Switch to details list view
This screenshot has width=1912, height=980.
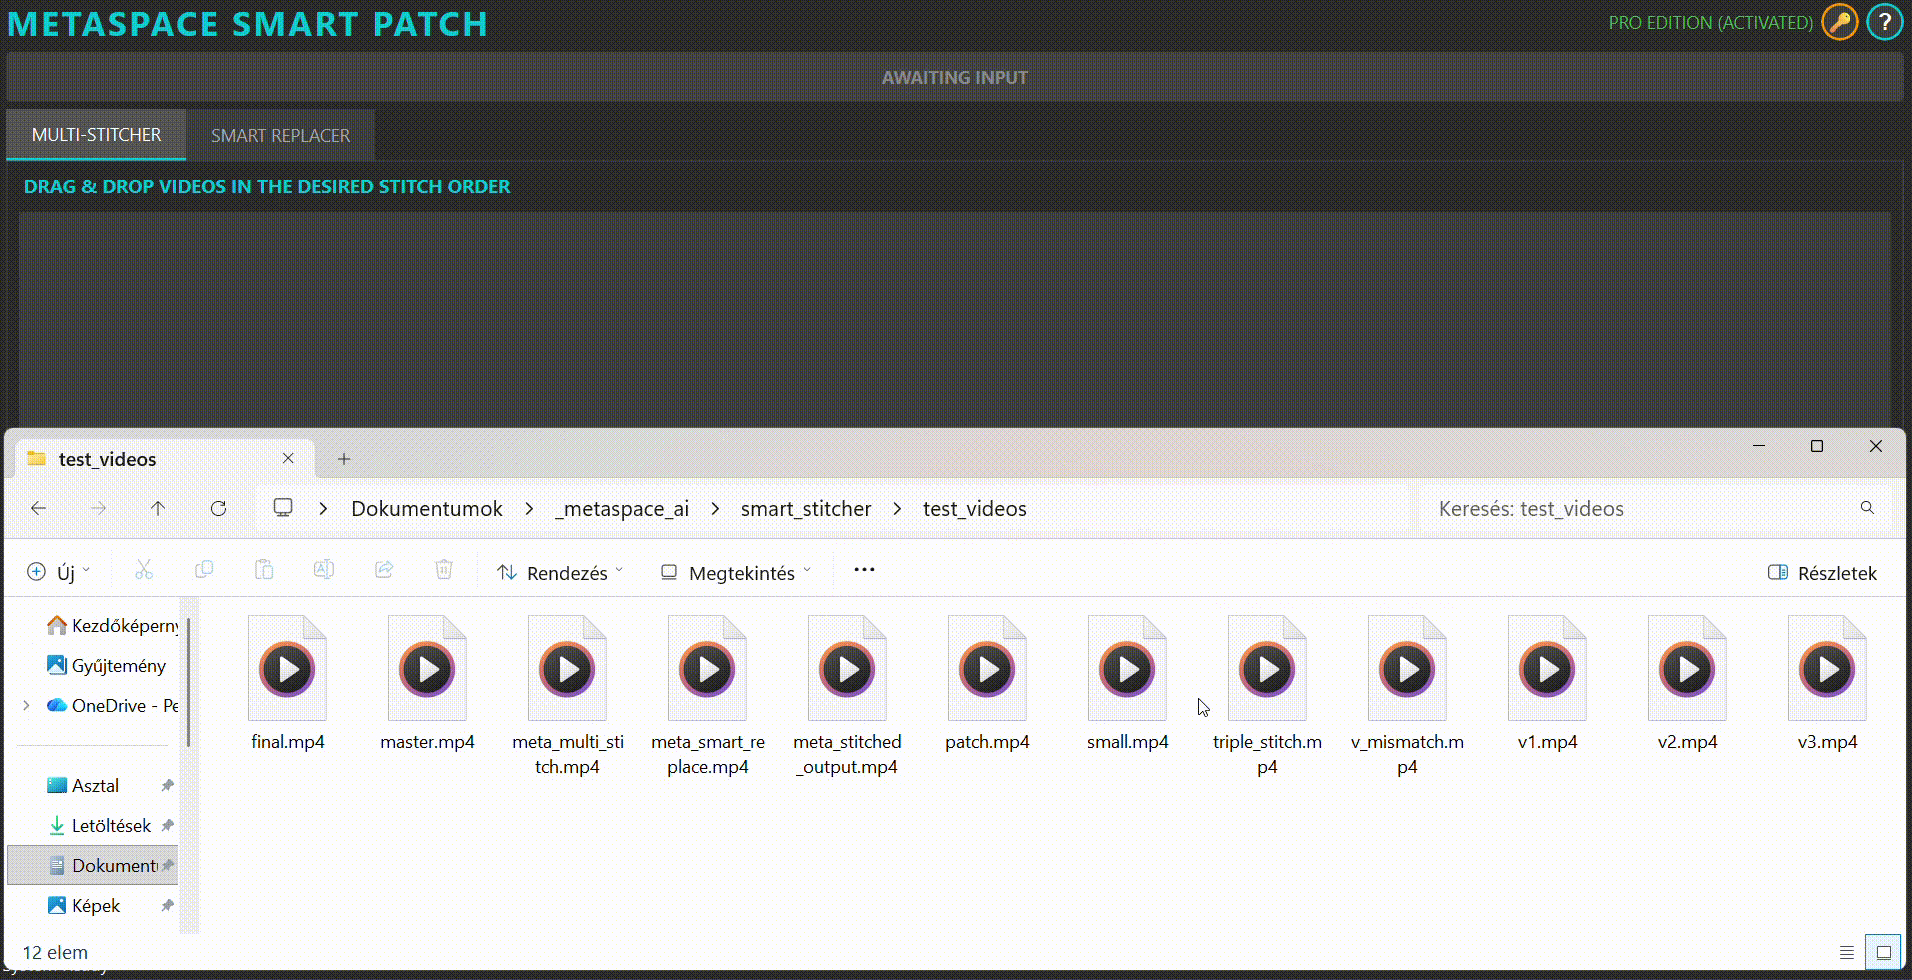[x=1846, y=952]
